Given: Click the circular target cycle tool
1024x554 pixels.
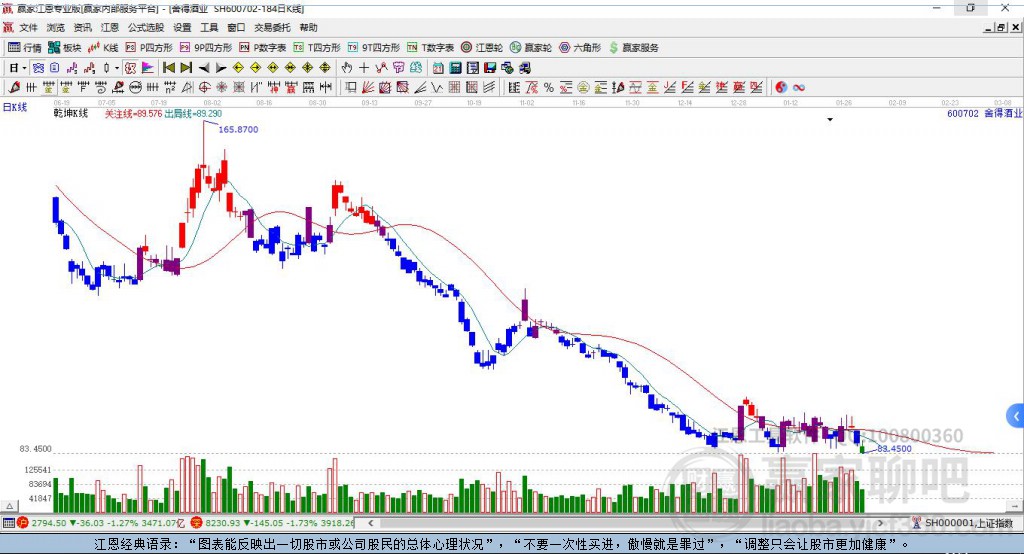Looking at the screenshot, I should click(x=204, y=87).
